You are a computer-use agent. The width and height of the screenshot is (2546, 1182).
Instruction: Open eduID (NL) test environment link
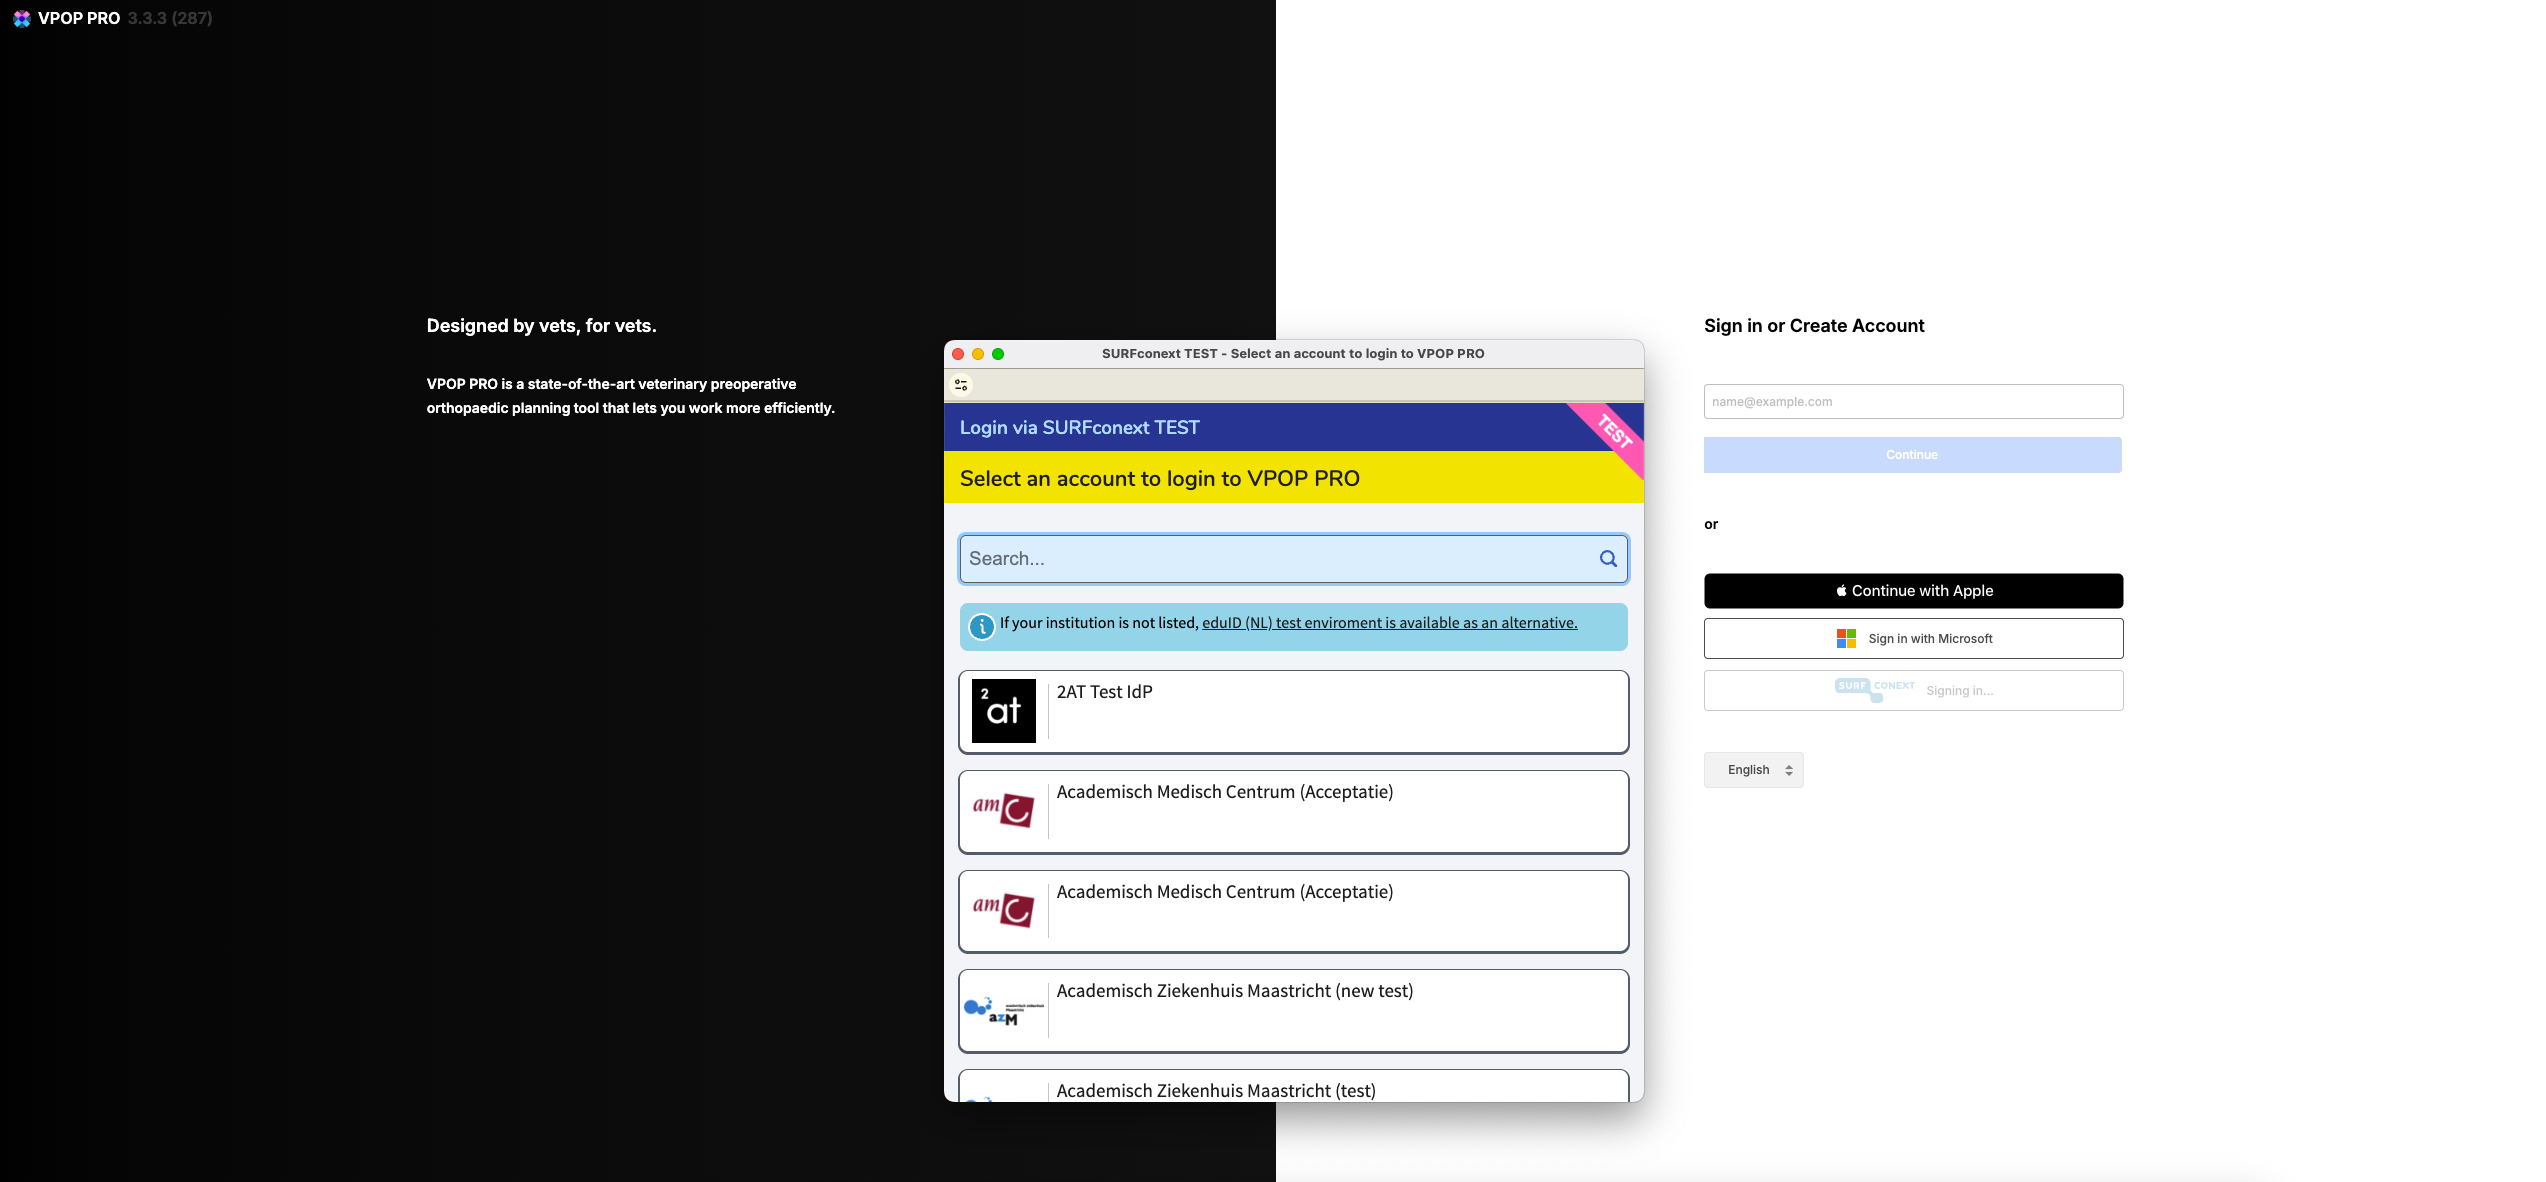(1389, 623)
